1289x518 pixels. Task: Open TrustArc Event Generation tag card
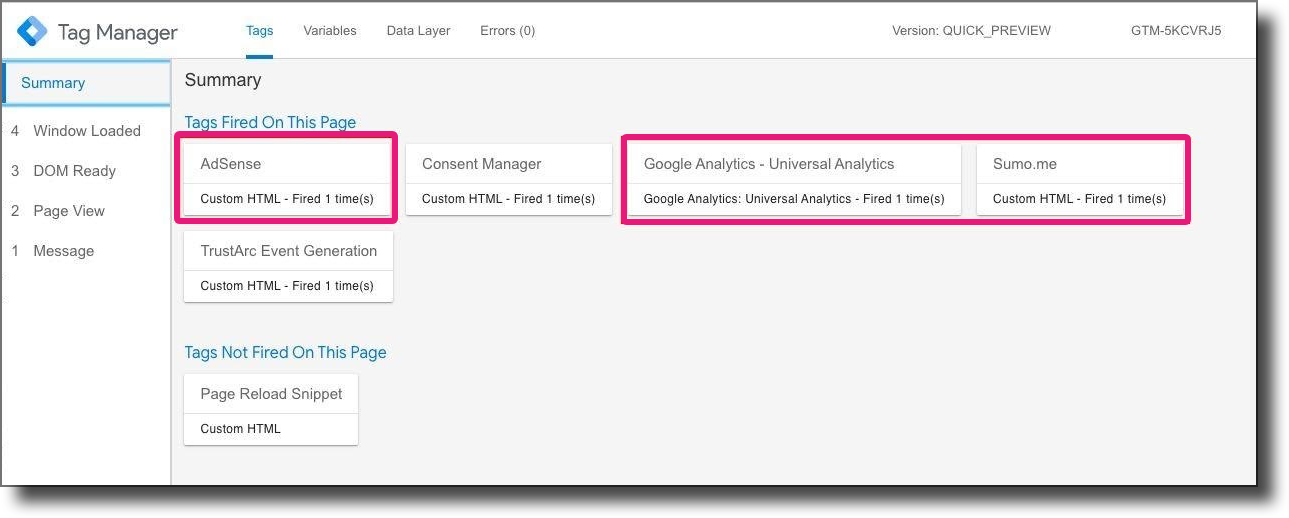point(288,266)
